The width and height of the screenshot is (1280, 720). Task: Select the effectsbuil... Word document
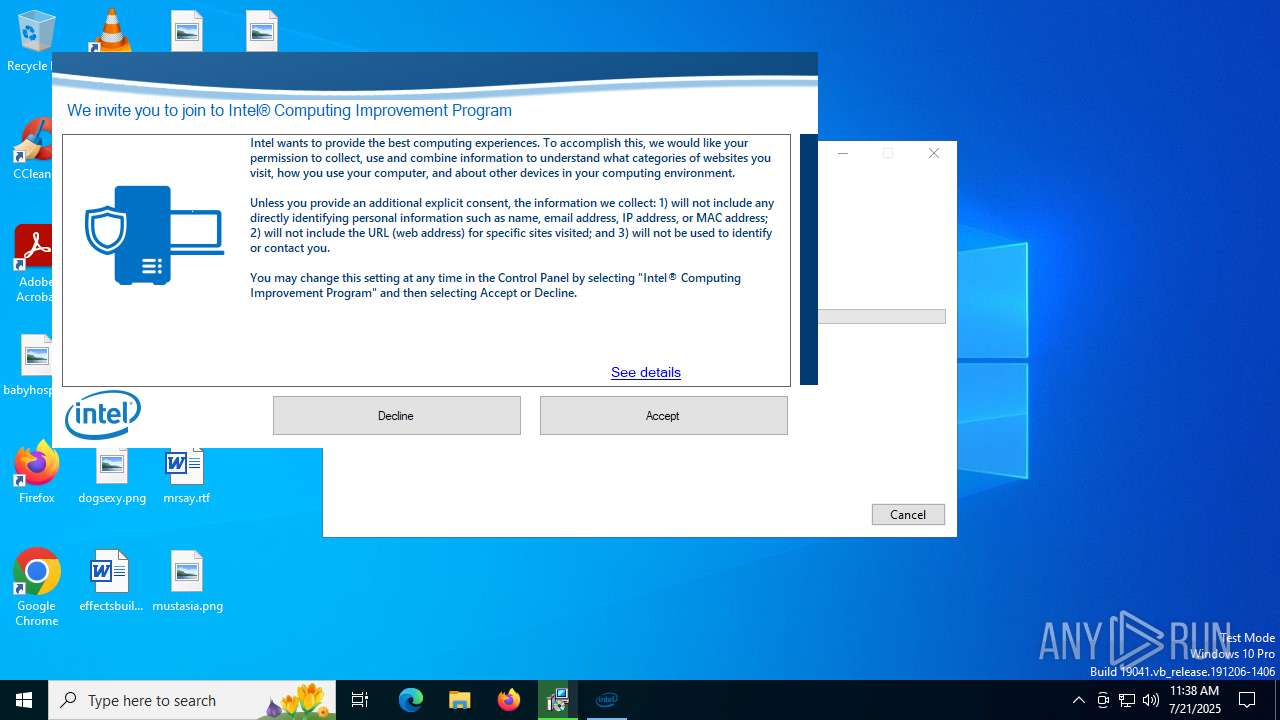111,581
